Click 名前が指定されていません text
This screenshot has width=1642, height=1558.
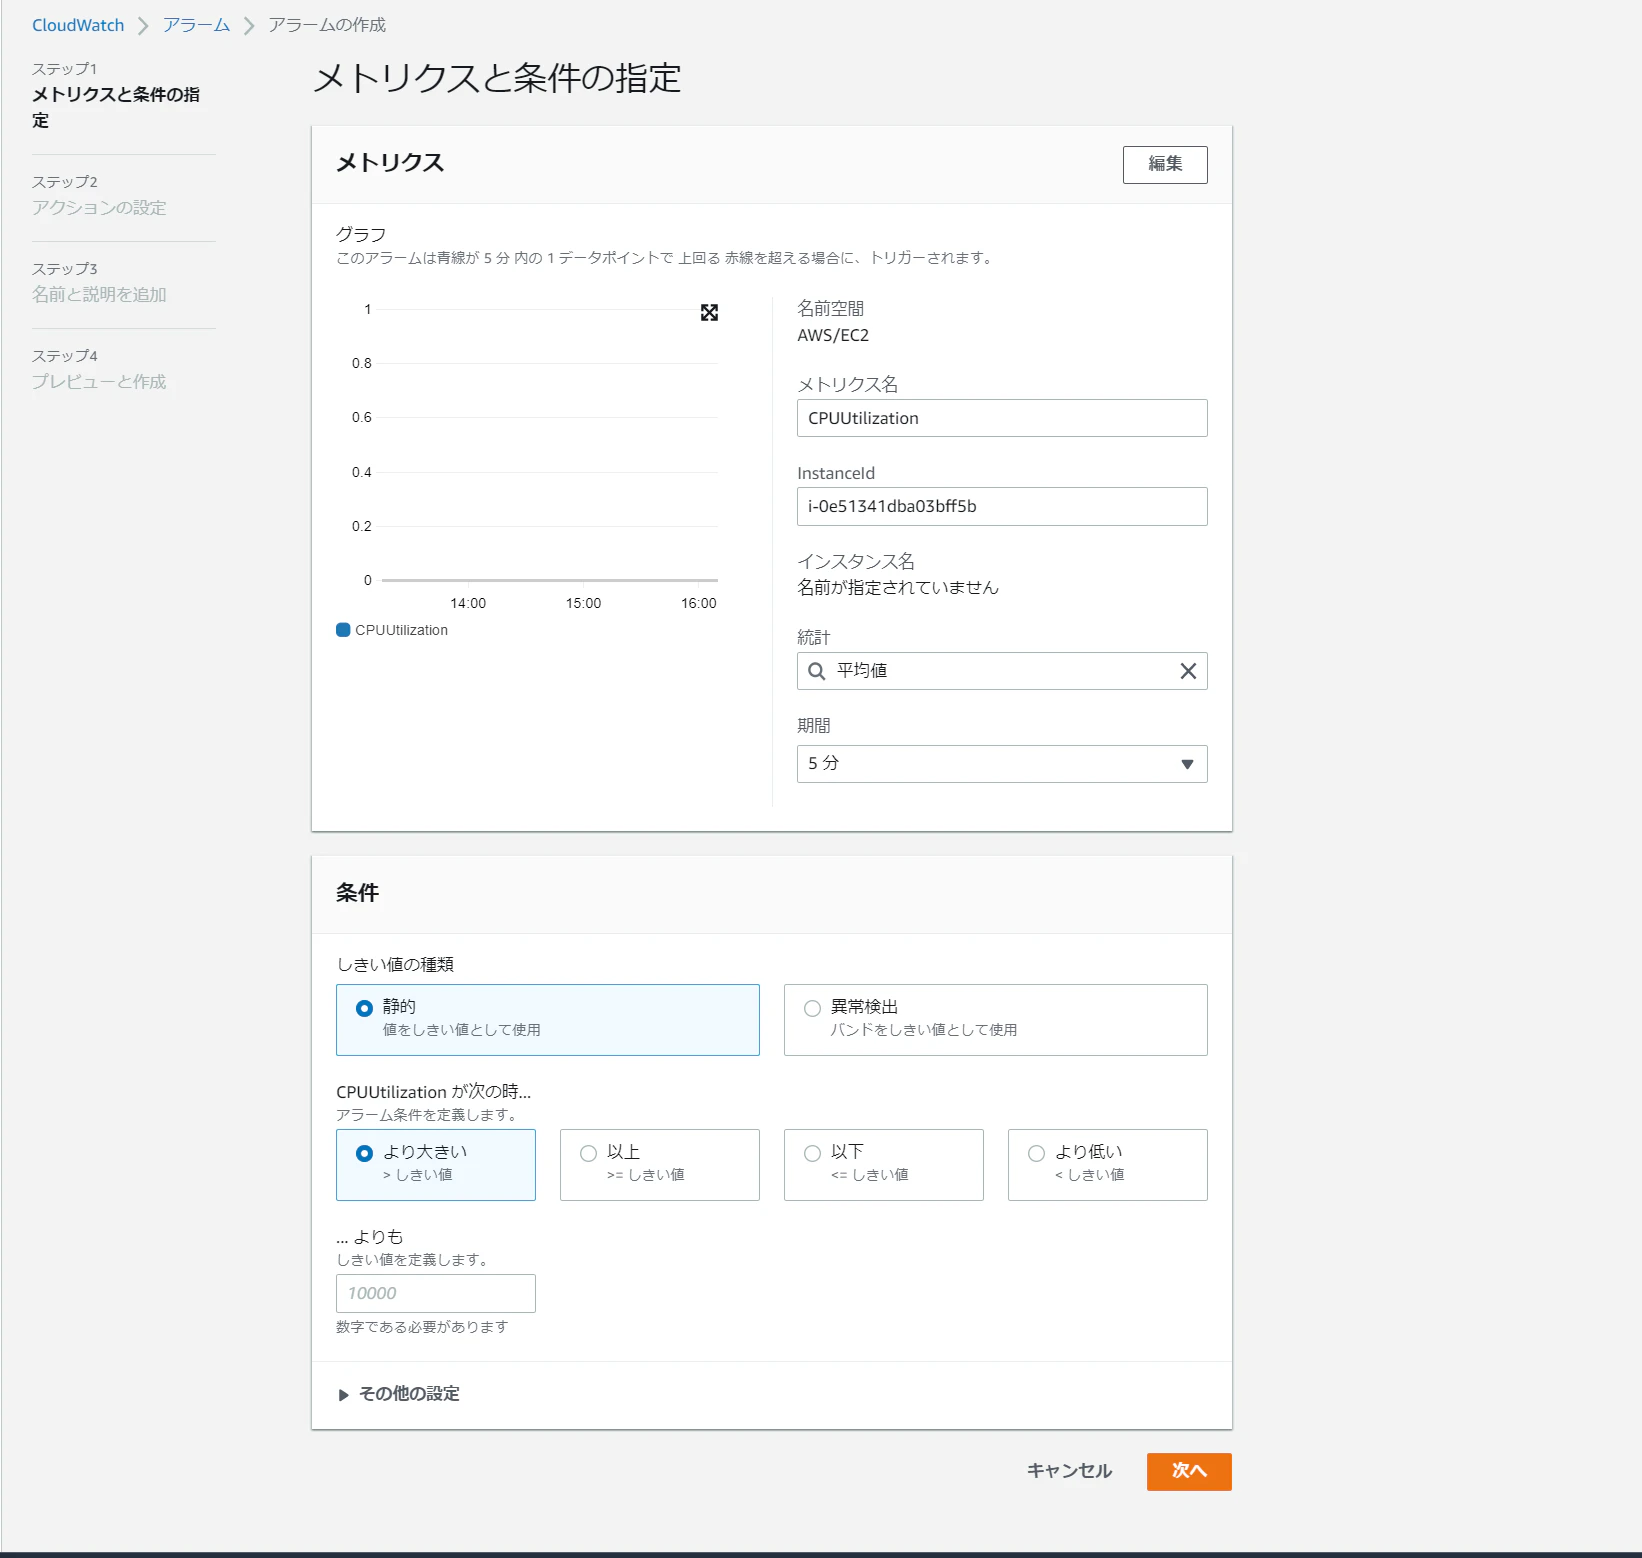click(x=898, y=587)
